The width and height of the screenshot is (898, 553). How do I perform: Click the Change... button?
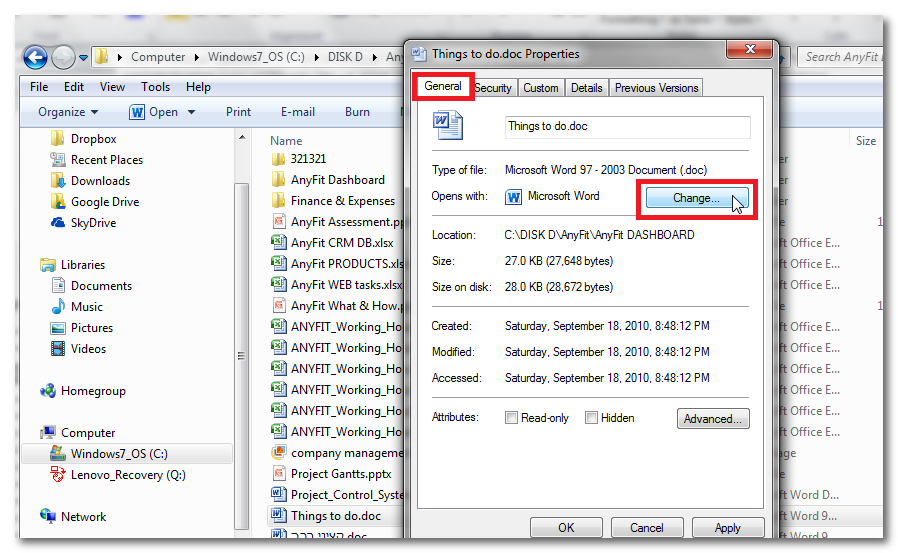click(x=695, y=198)
